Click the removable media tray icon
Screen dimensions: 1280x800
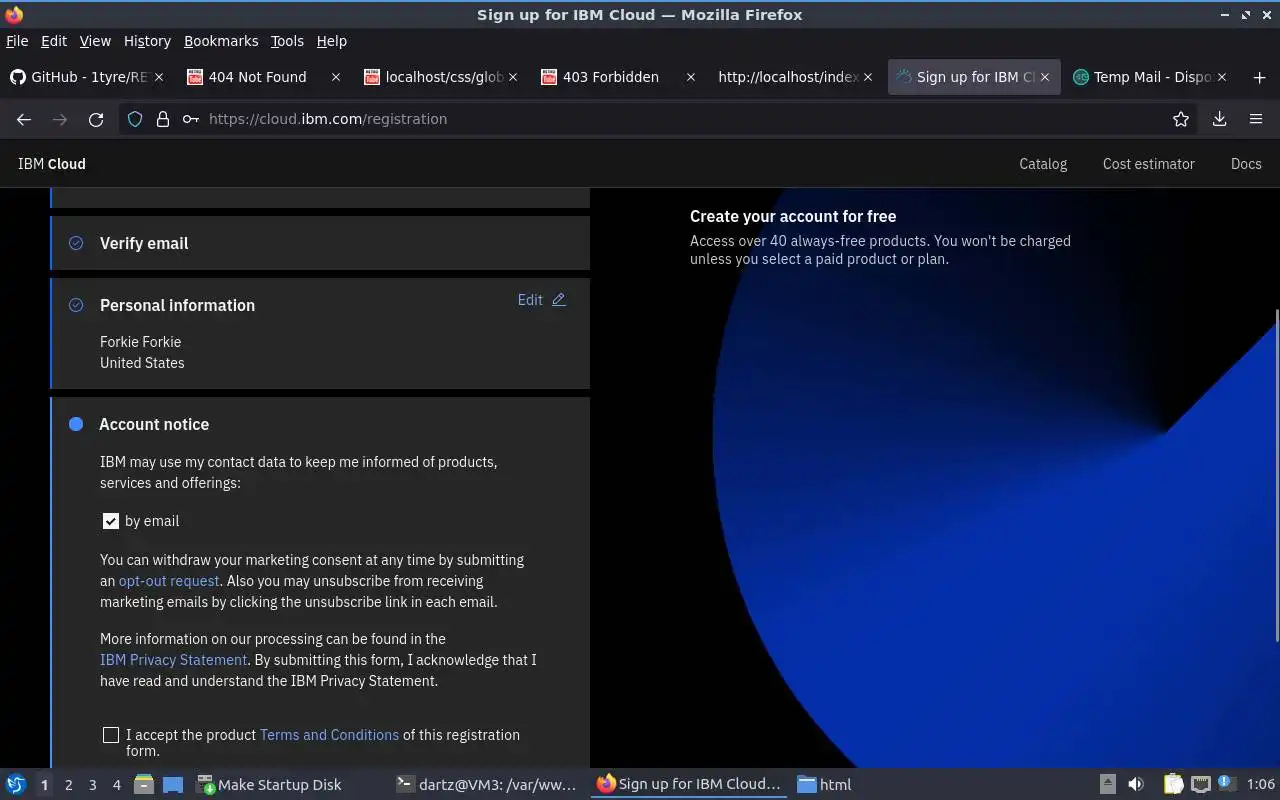pyautogui.click(x=1107, y=785)
